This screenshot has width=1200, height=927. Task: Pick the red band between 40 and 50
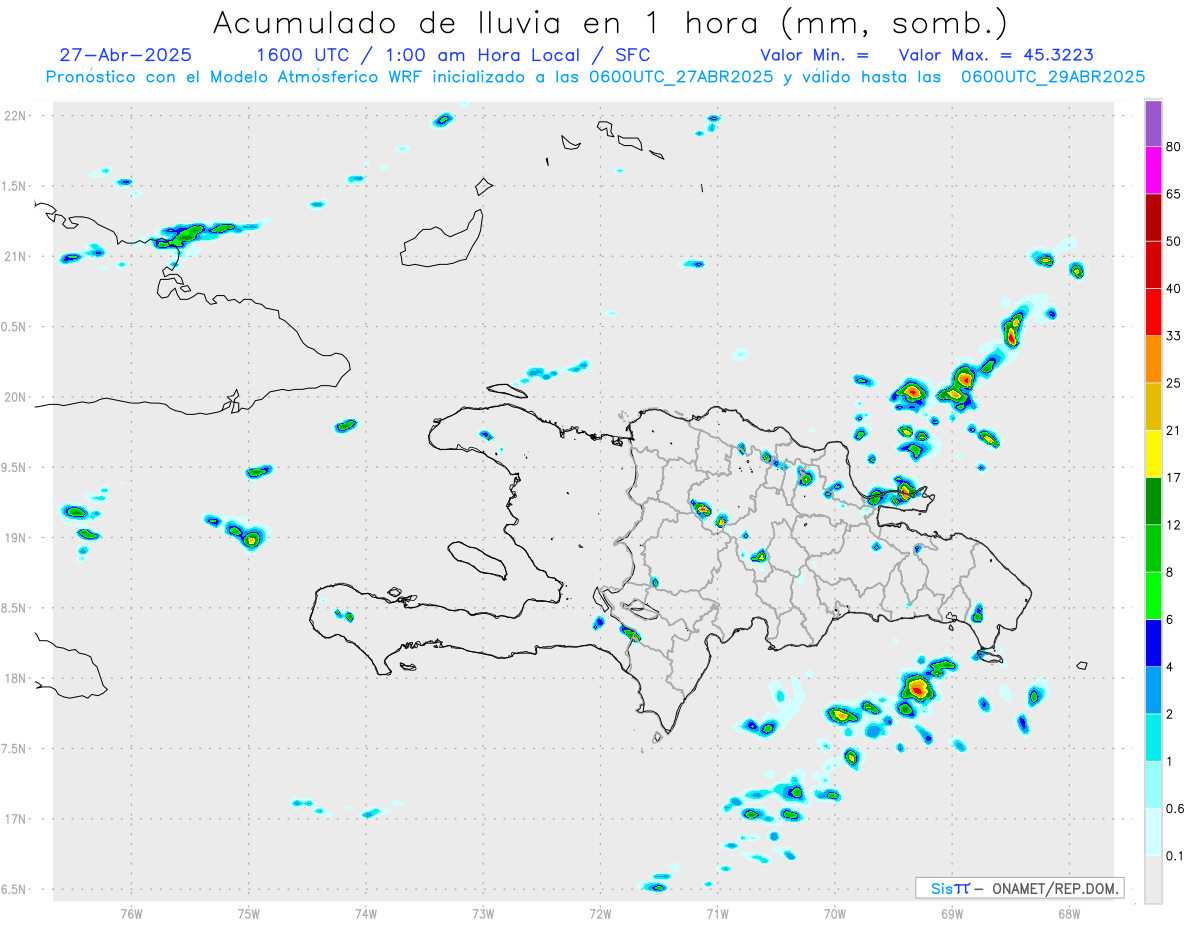pos(1153,264)
